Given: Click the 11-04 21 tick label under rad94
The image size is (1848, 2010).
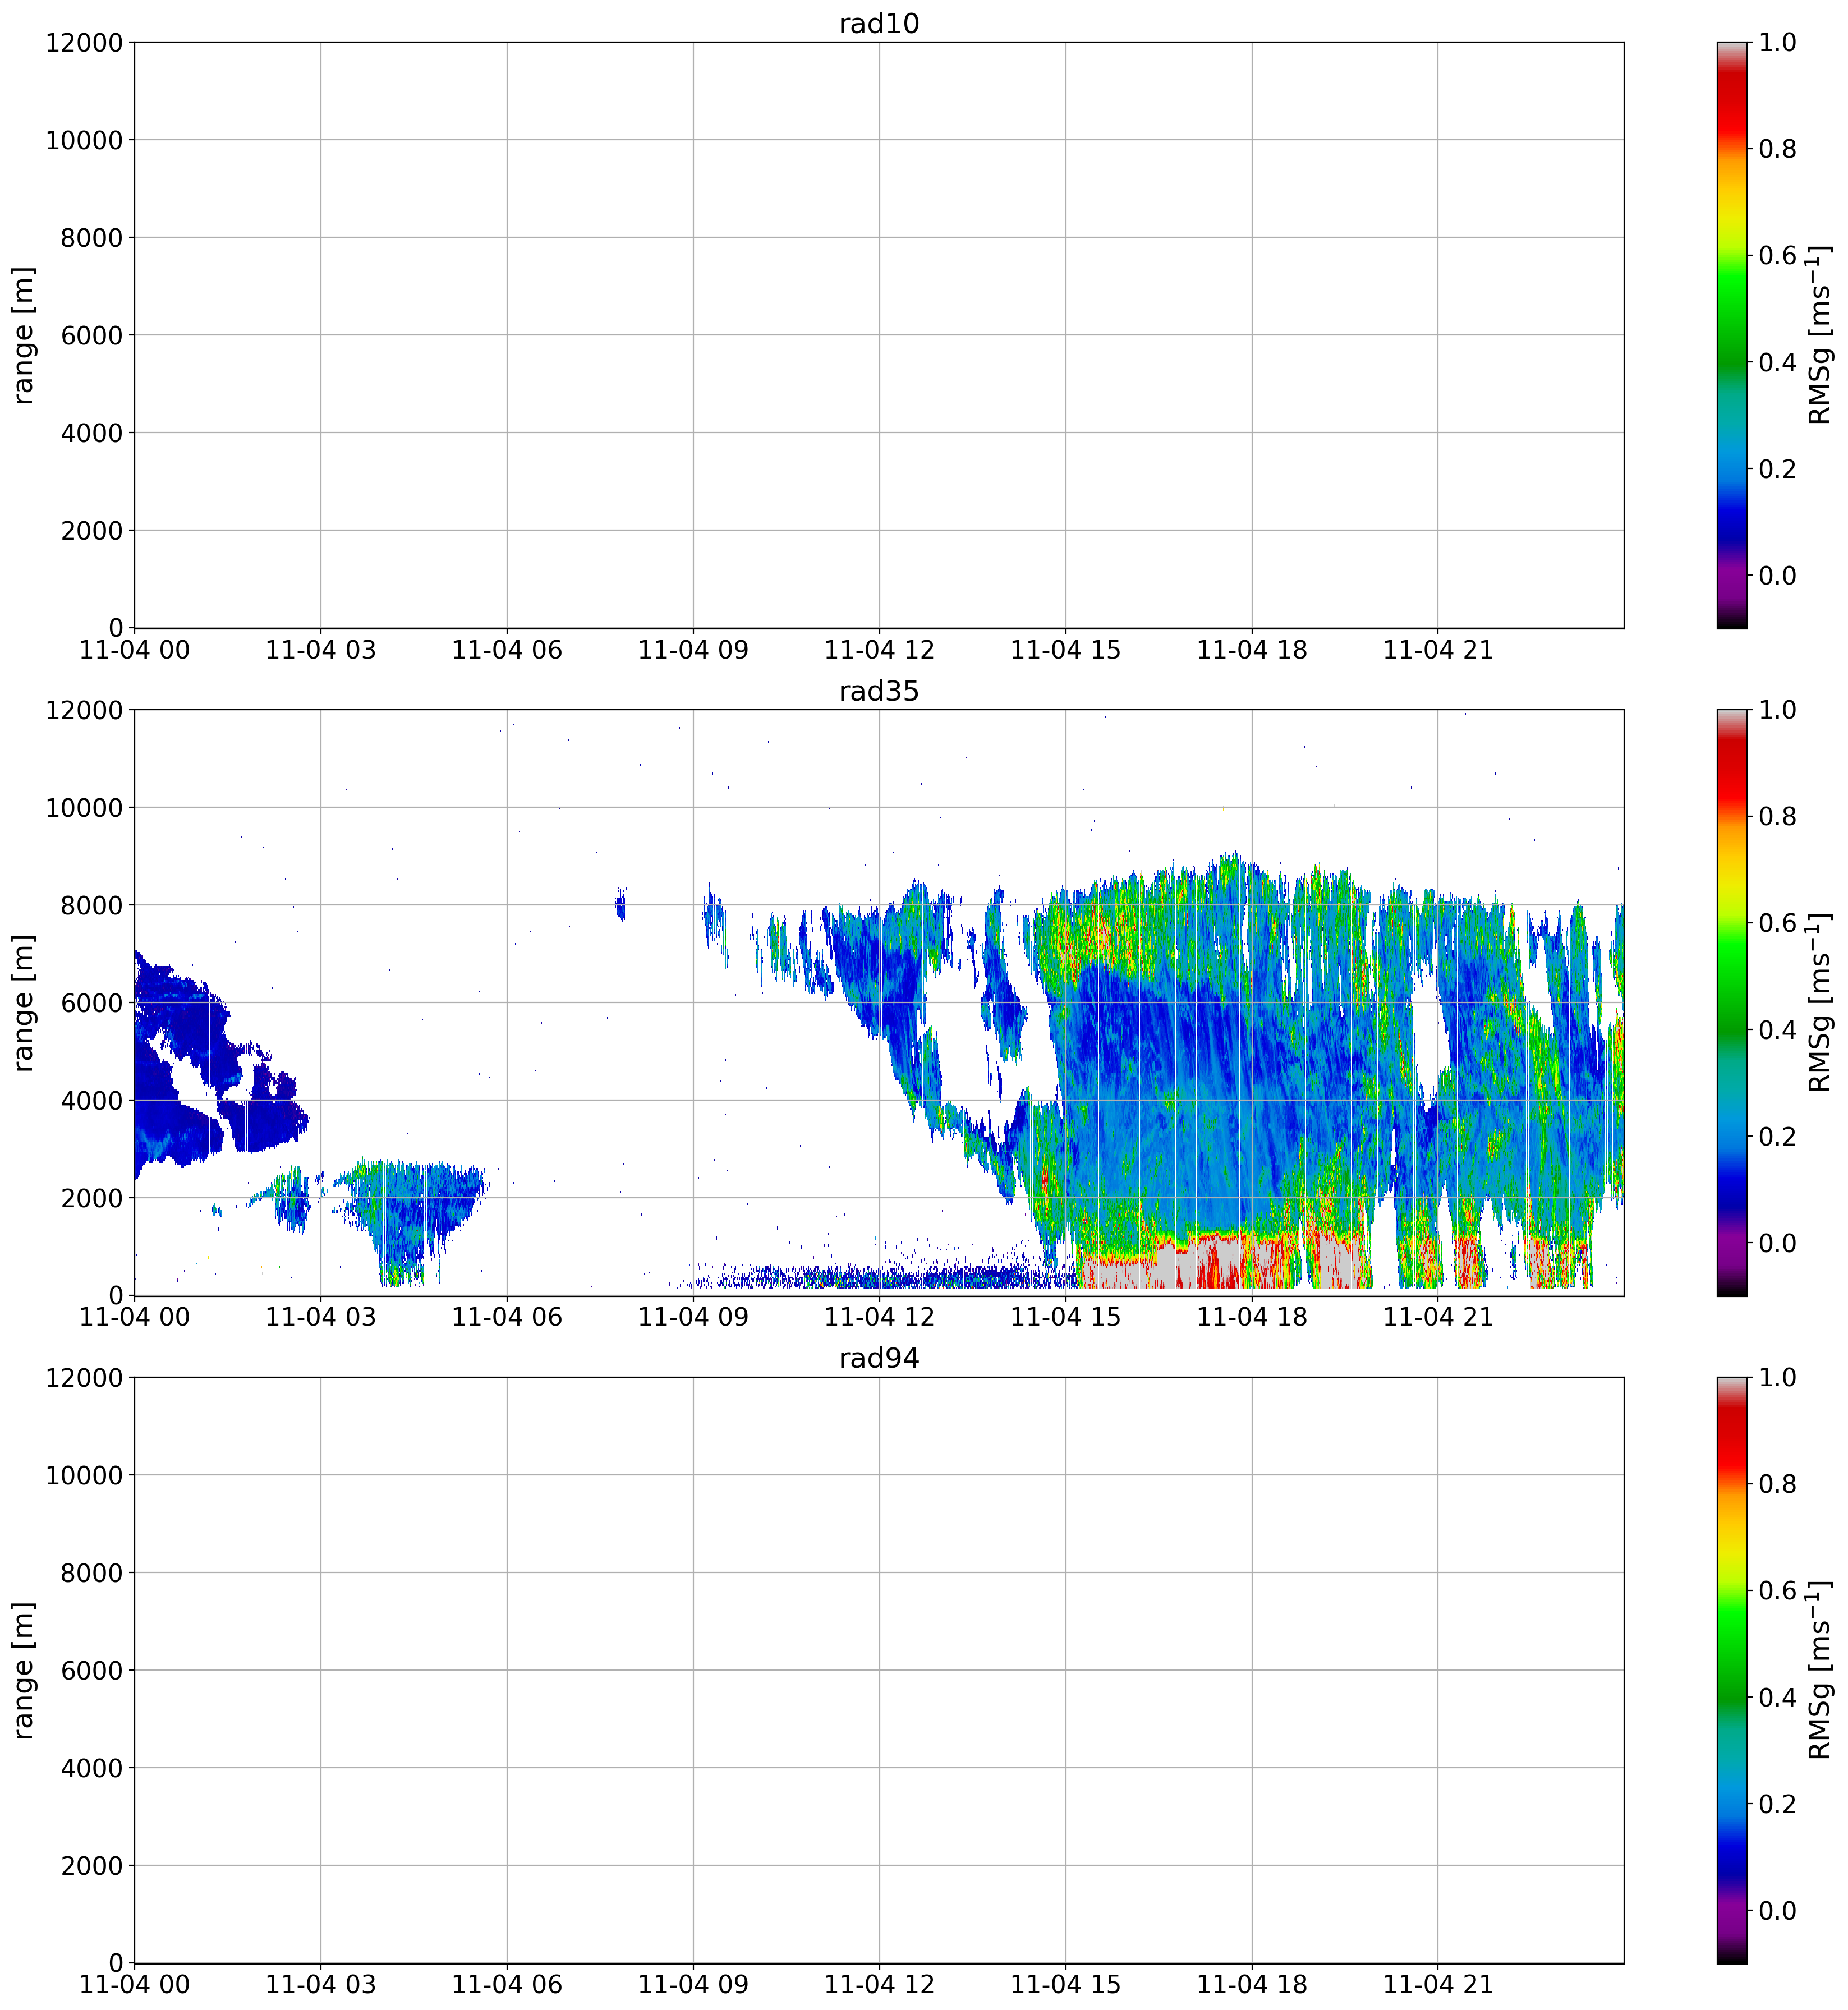Looking at the screenshot, I should pyautogui.click(x=1437, y=1985).
